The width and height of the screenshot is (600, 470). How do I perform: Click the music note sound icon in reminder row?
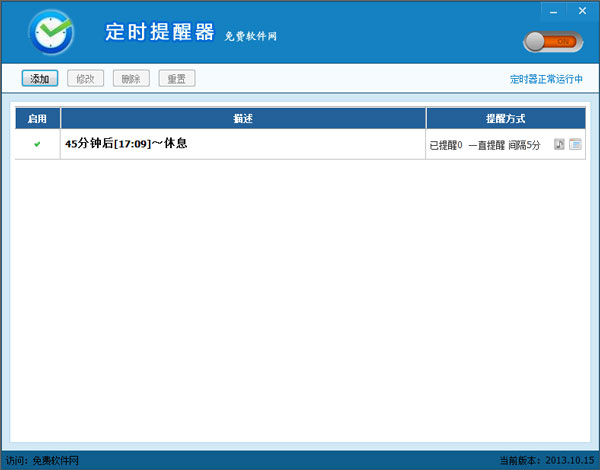(x=559, y=145)
